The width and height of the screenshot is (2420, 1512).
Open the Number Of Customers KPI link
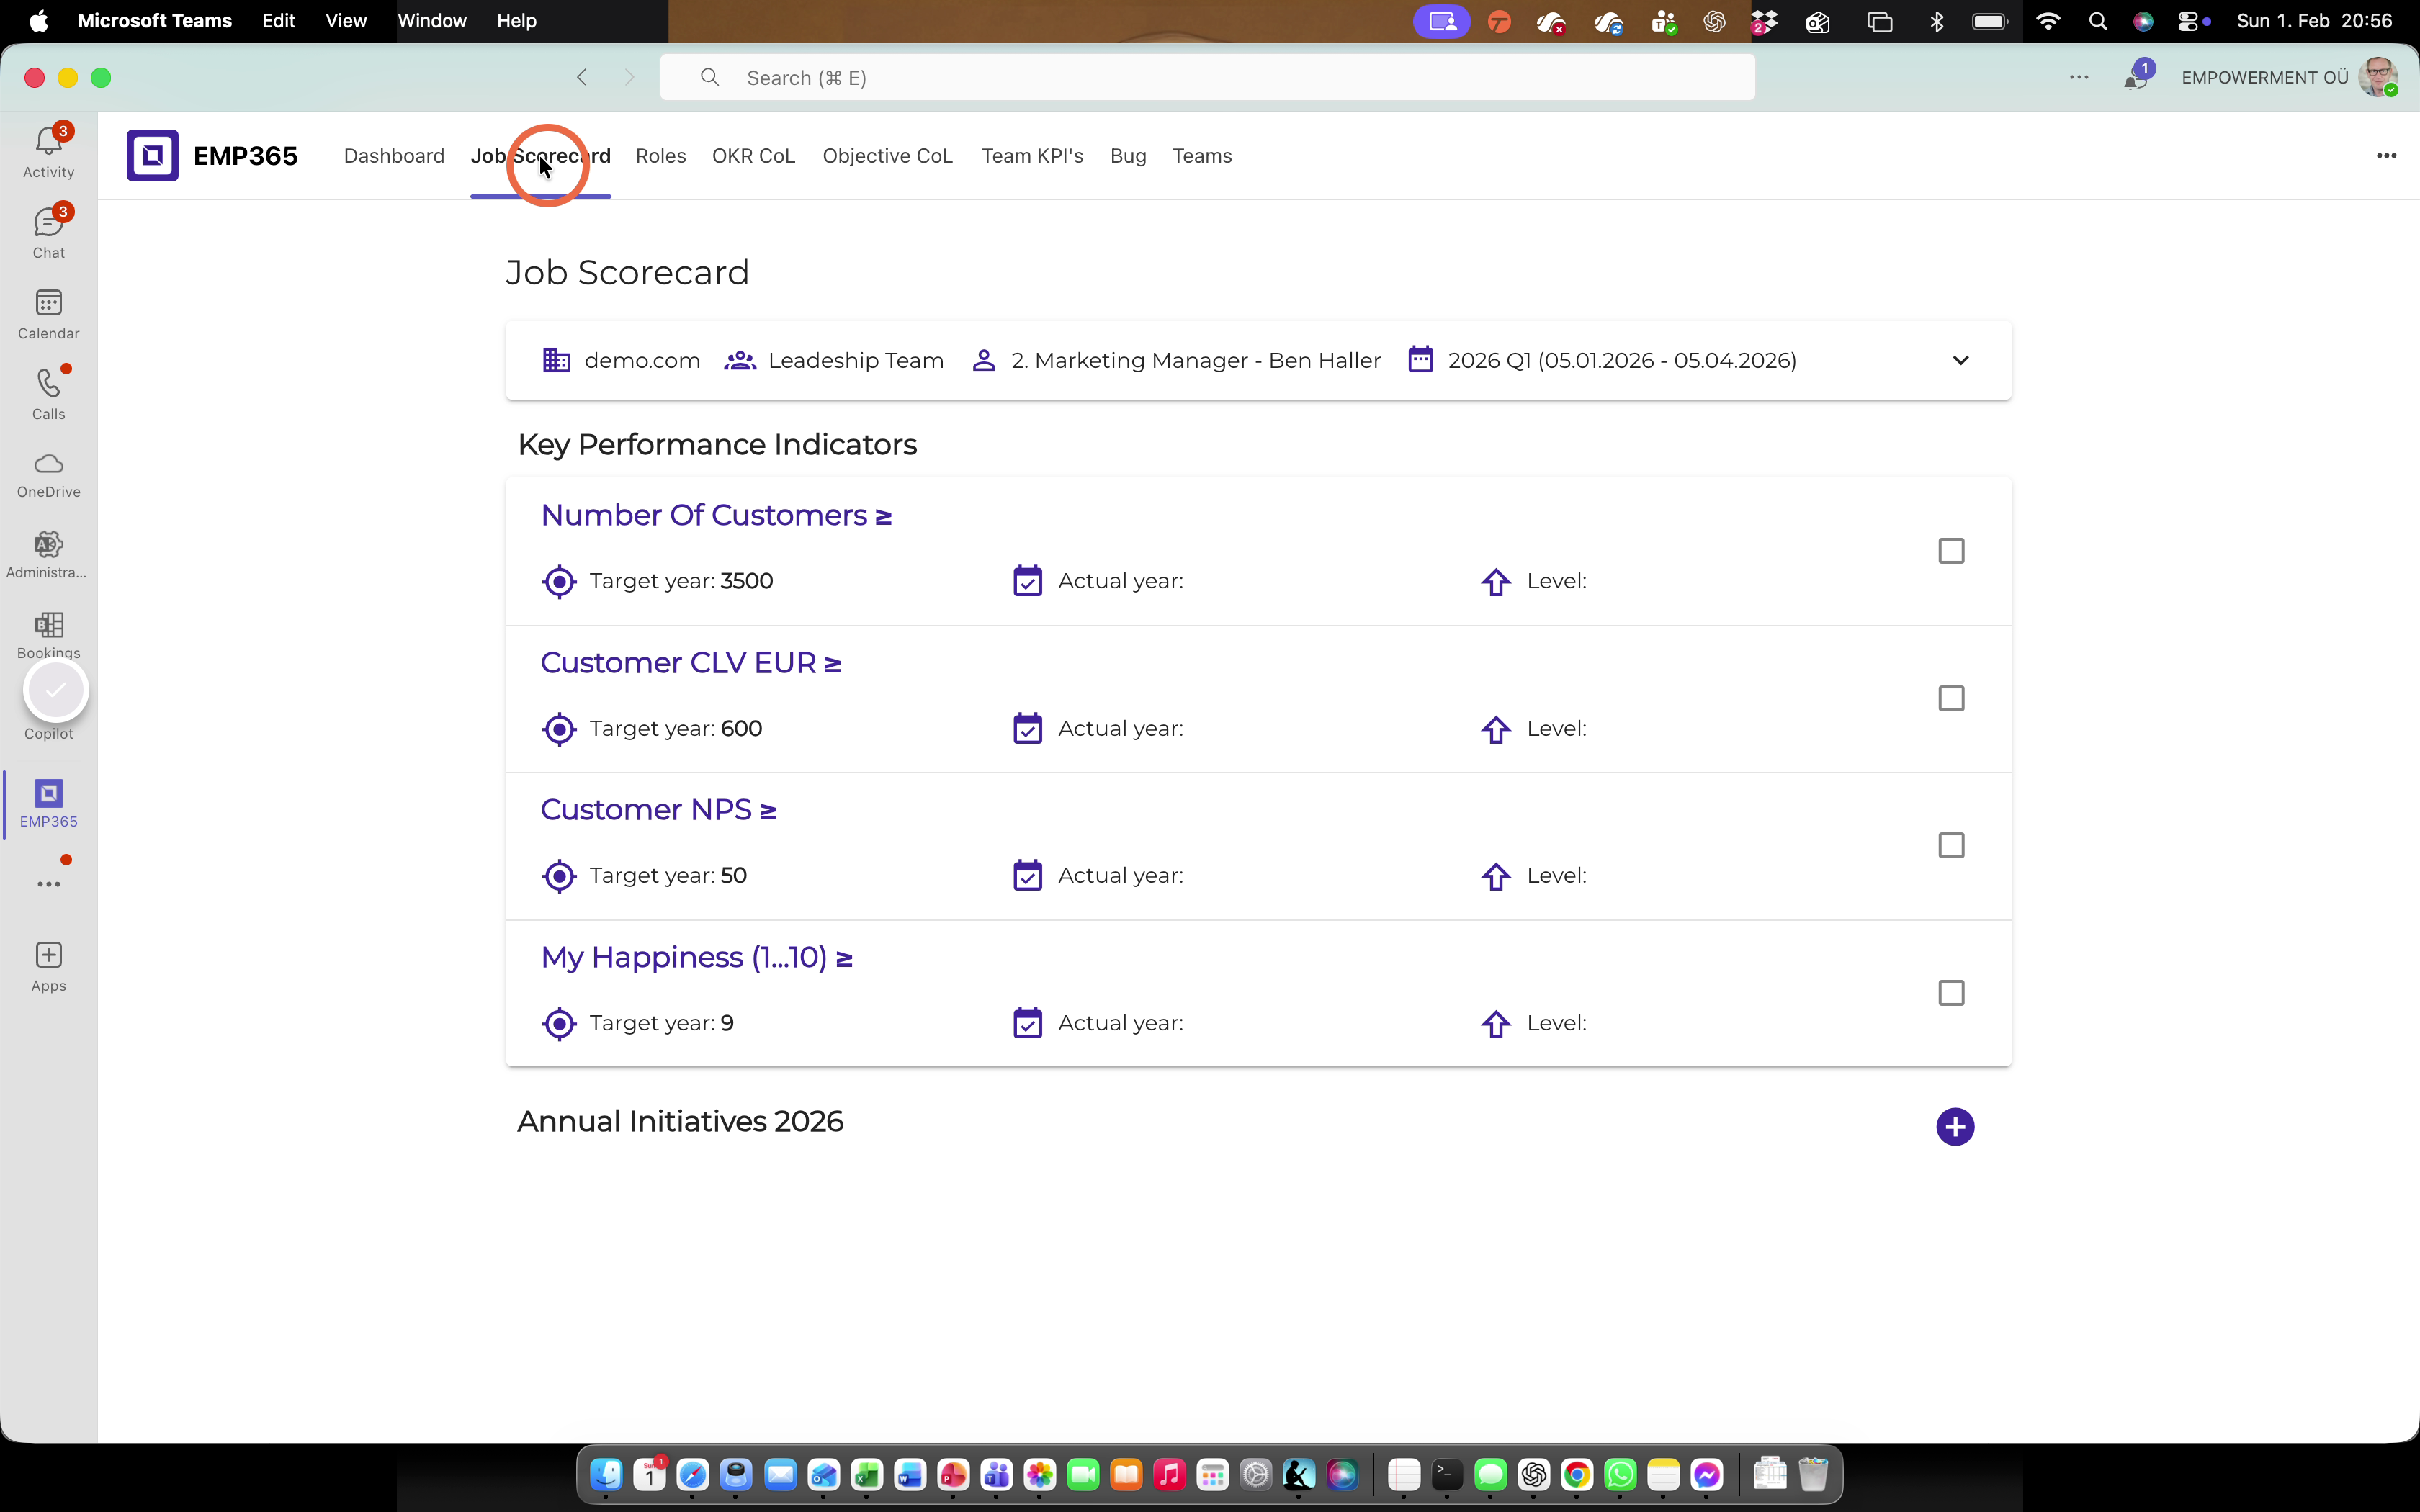point(716,515)
